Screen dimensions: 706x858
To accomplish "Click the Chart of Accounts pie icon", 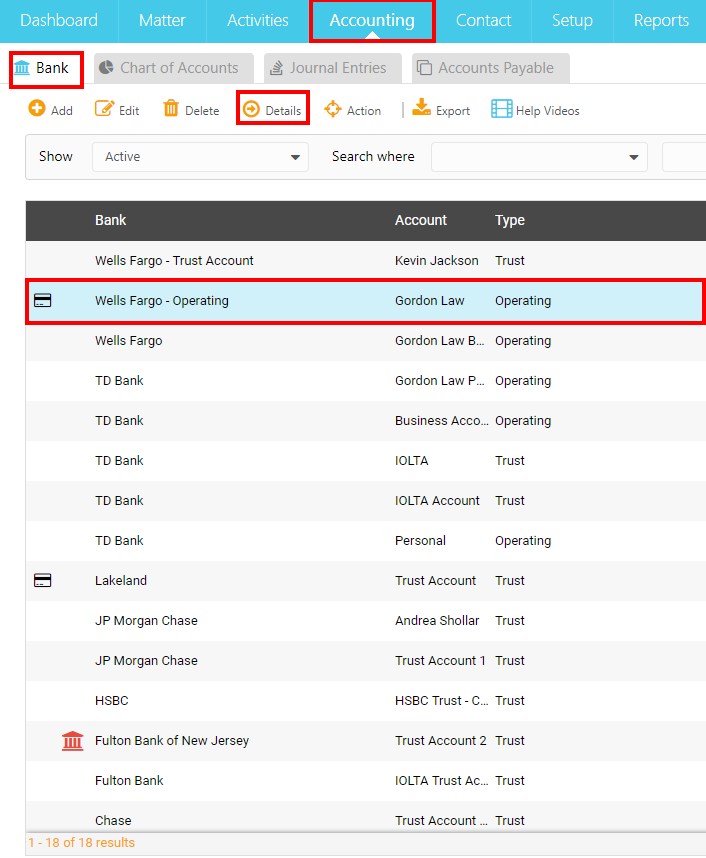I will click(x=106, y=67).
